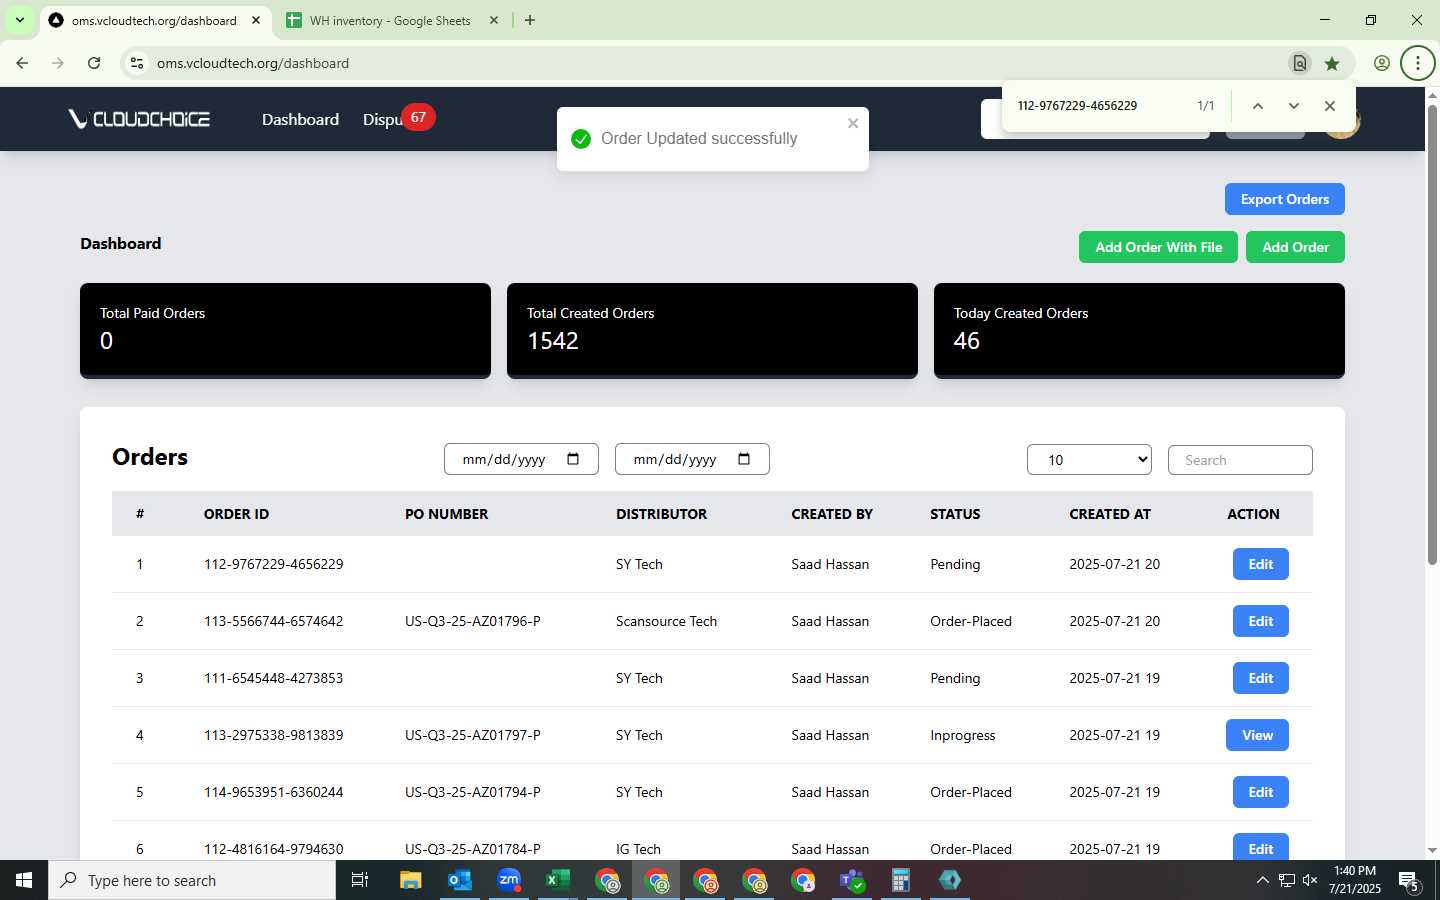Open Windows Start menu

(x=24, y=880)
